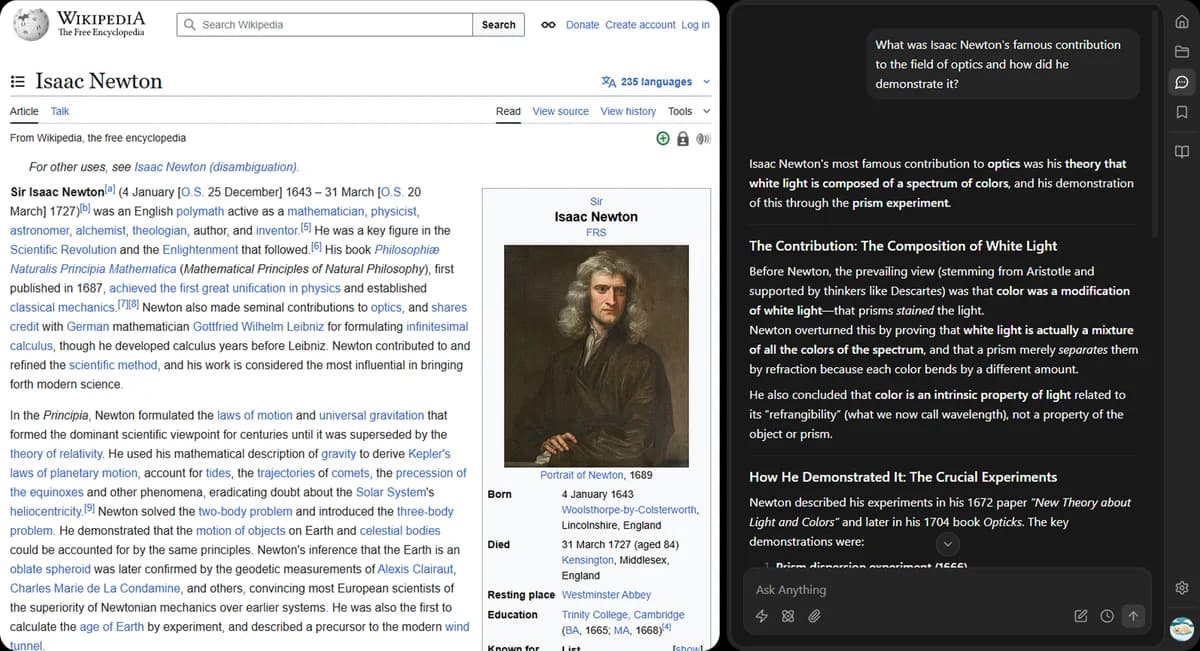1200x651 pixels.
Task: Open the Woolsthorpe-by-Colsterworth link
Action: (630, 510)
